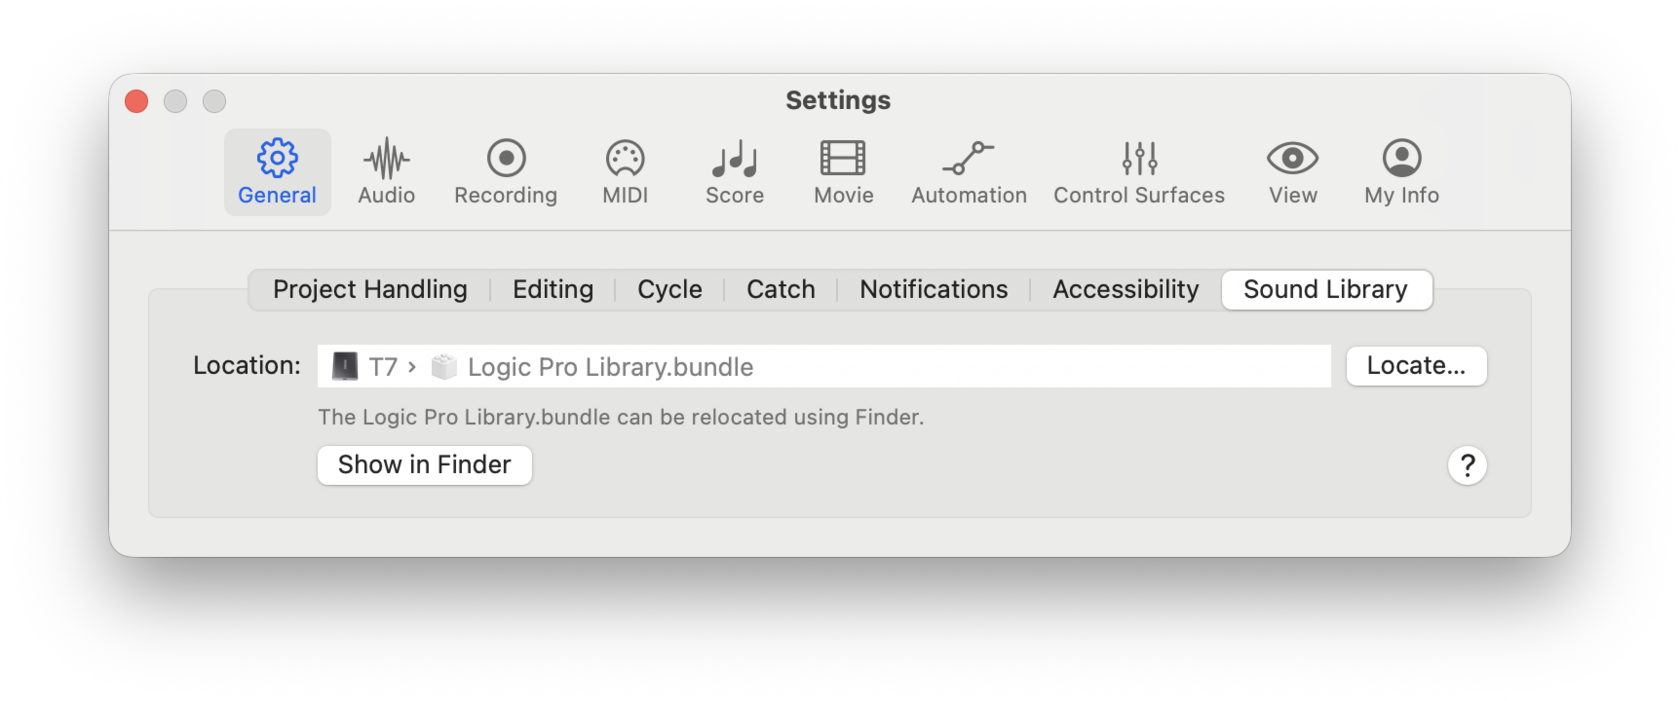This screenshot has width=1680, height=701.
Task: Switch to the Project Handling tab
Action: tap(370, 290)
